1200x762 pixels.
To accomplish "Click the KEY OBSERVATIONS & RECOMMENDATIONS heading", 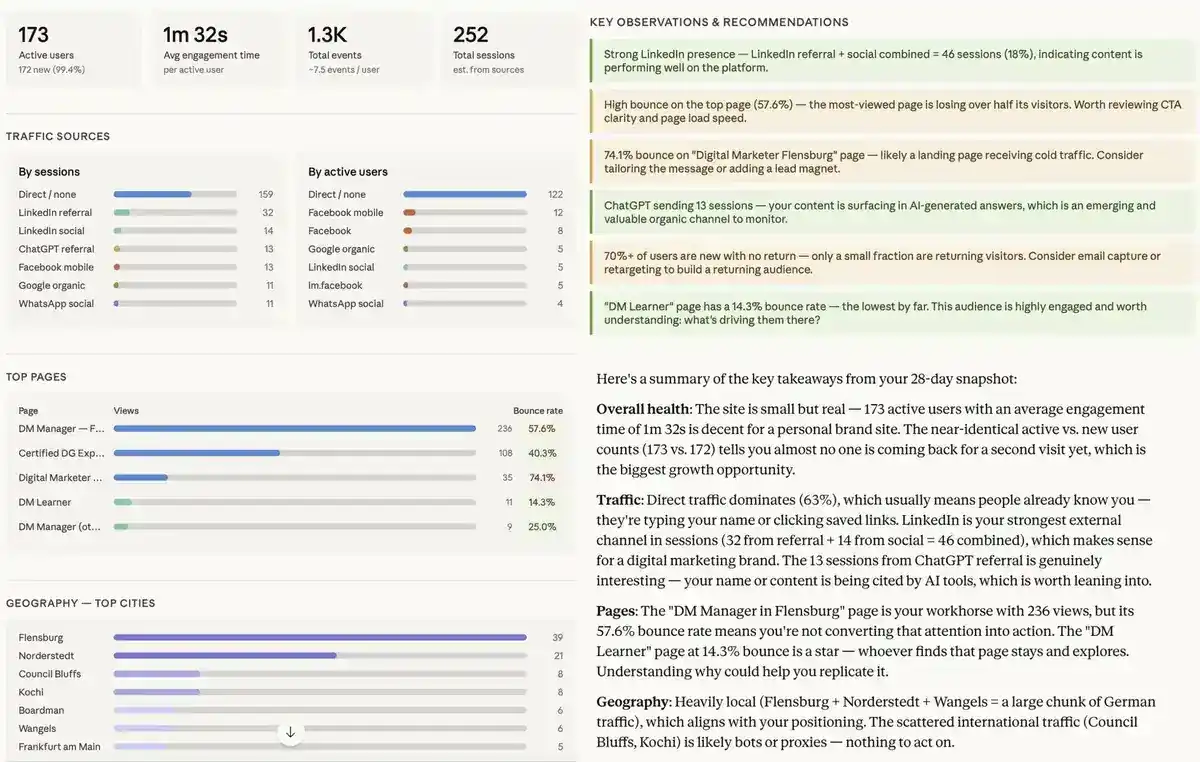I will coord(719,22).
